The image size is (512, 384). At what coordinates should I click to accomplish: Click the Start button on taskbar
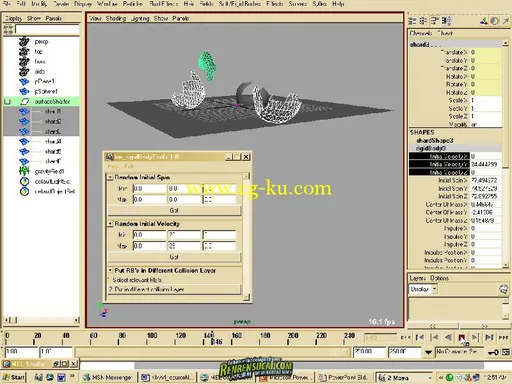click(x=13, y=377)
